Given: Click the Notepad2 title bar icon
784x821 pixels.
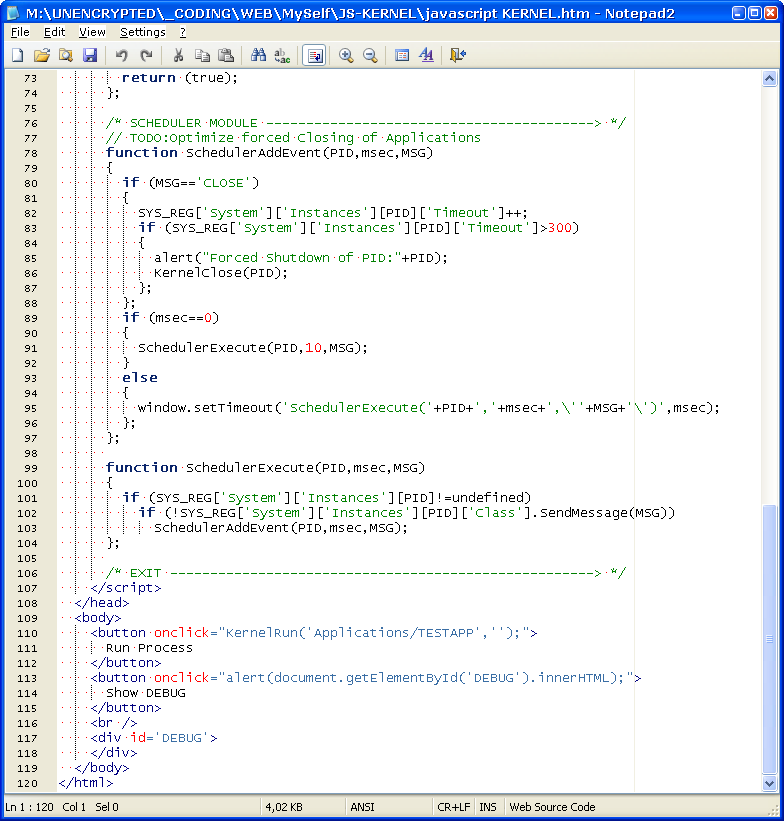Looking at the screenshot, I should point(13,13).
